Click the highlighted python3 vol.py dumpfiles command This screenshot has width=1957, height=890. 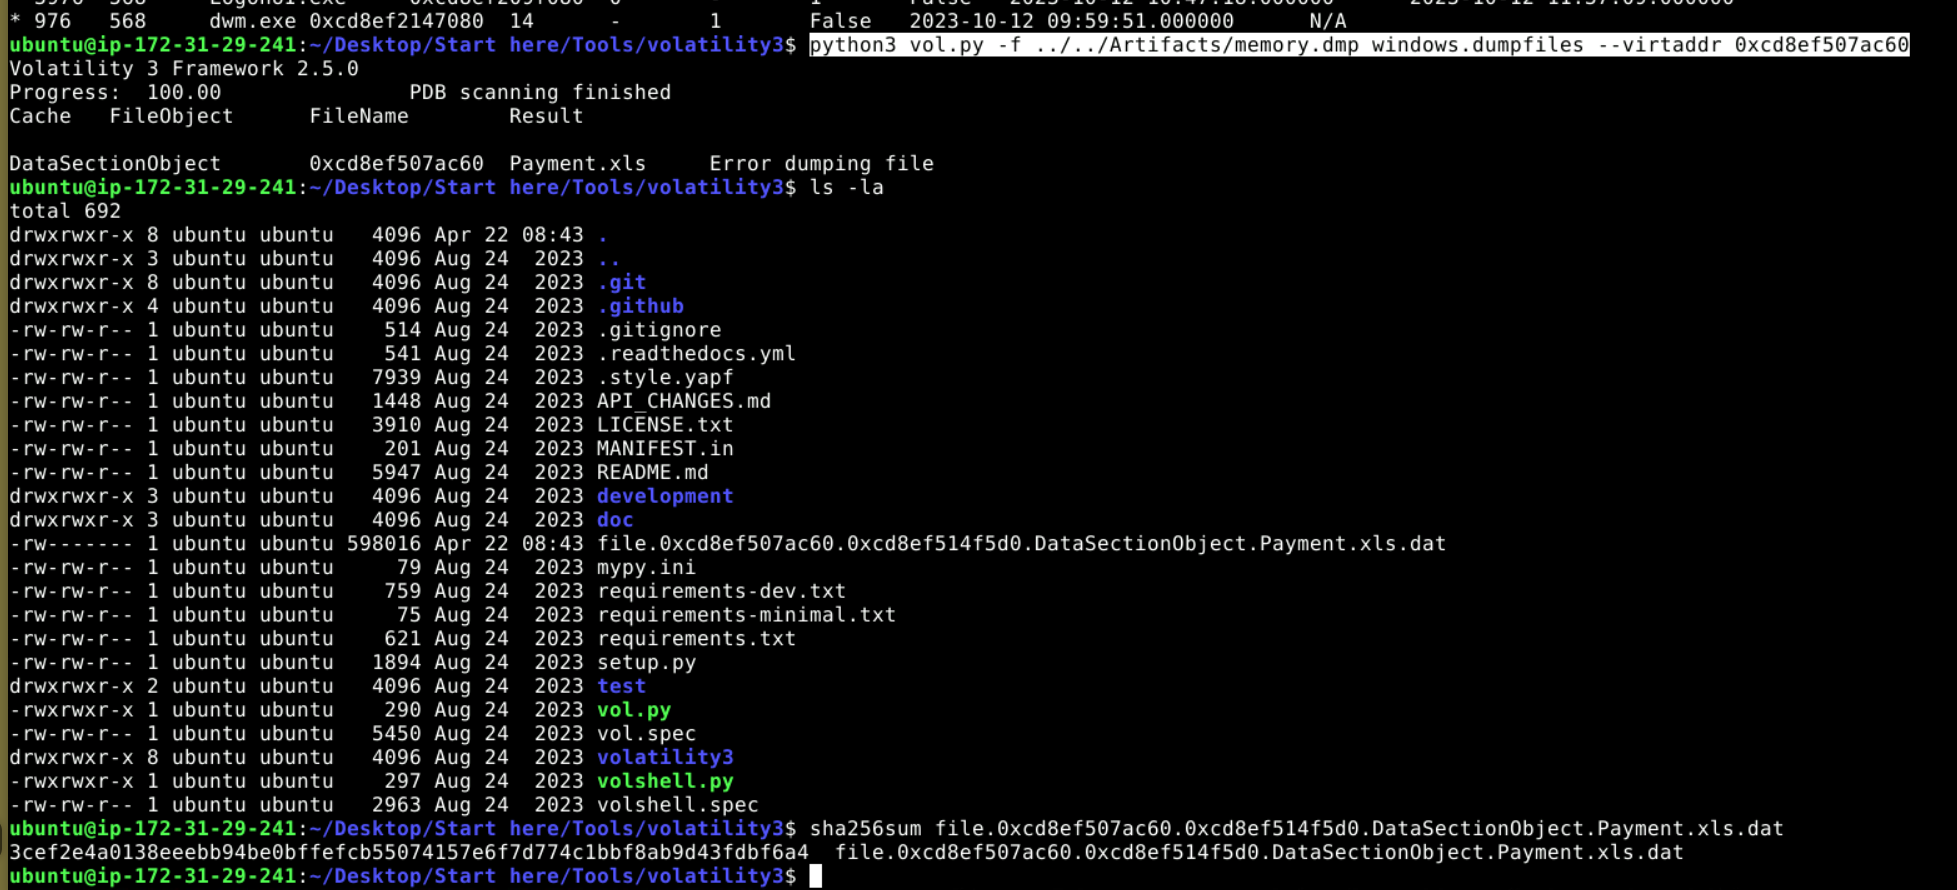tap(1358, 45)
